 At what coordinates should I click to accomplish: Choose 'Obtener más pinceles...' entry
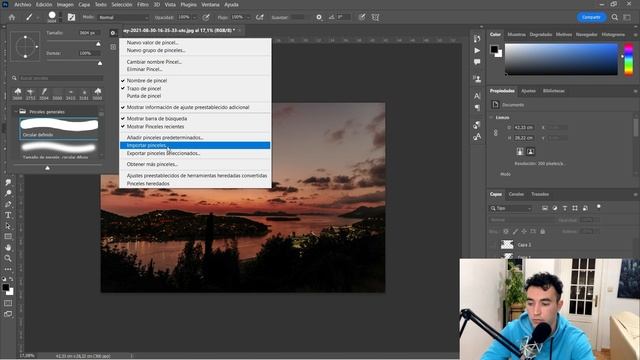(195, 164)
